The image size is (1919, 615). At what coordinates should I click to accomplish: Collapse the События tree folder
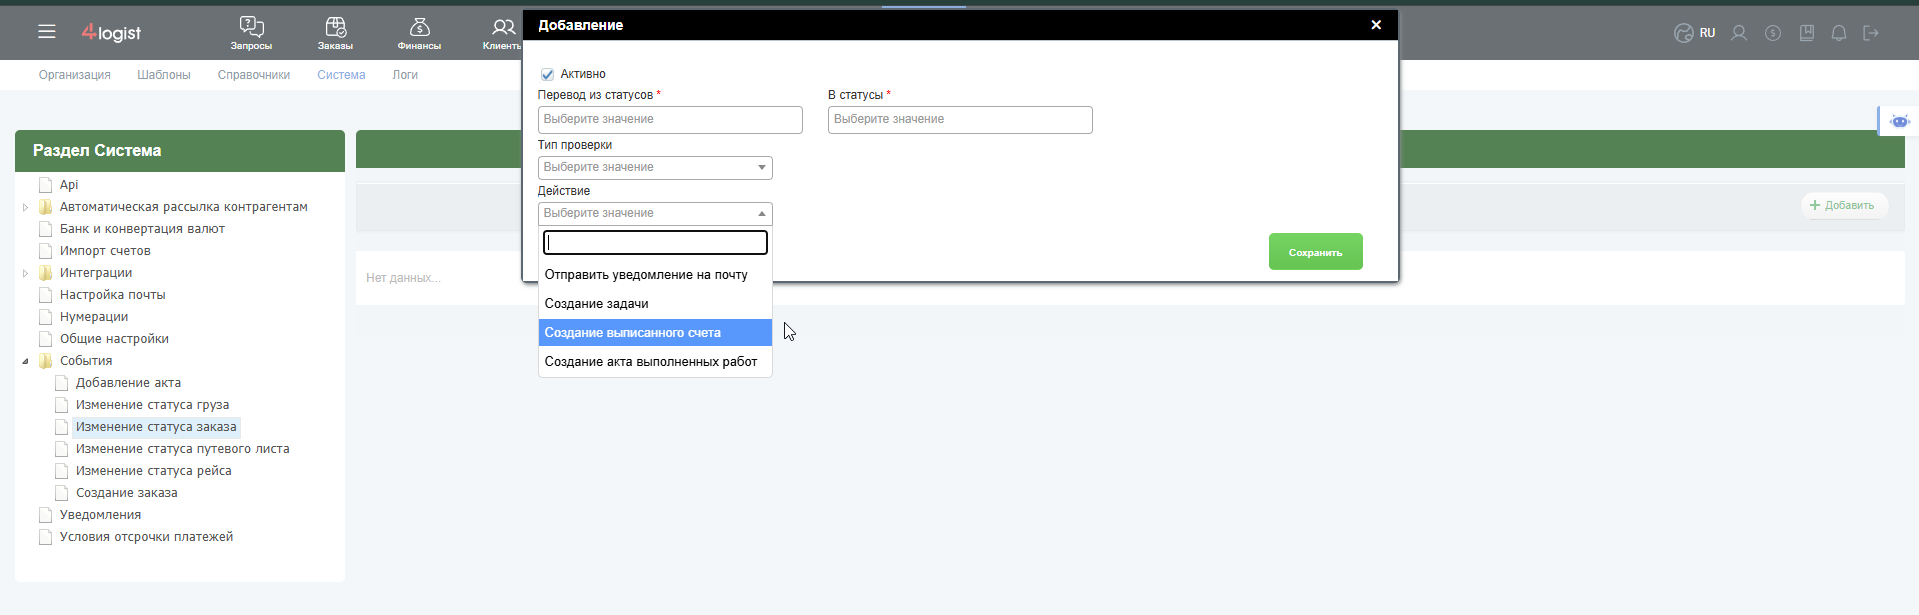pyautogui.click(x=25, y=361)
